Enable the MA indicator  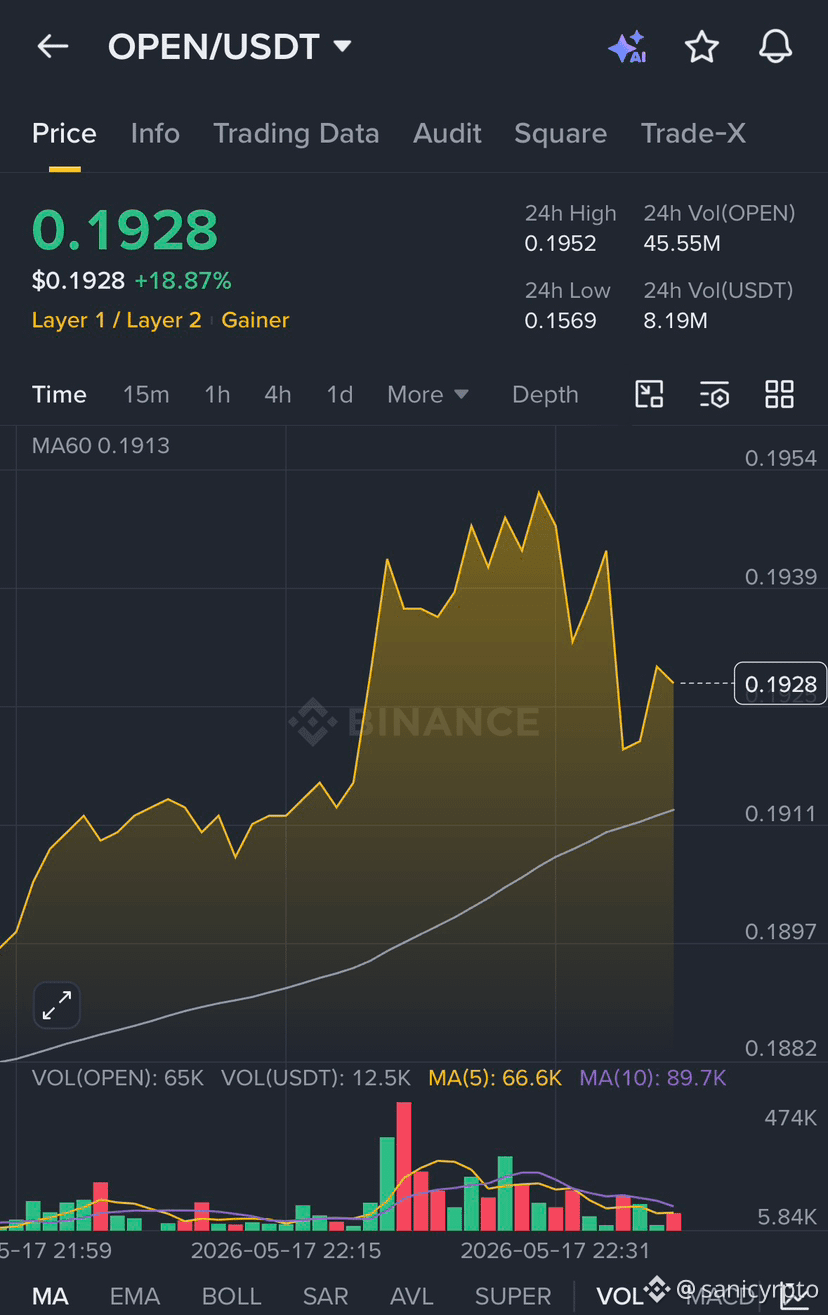50,1297
